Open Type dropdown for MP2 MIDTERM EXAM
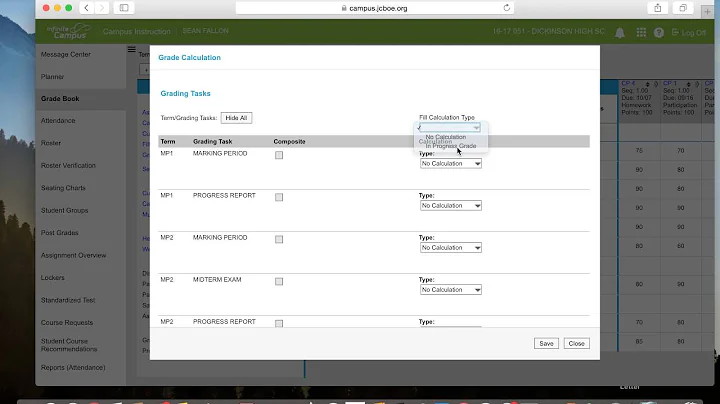Screen dimensions: 720x404 click(x=450, y=290)
